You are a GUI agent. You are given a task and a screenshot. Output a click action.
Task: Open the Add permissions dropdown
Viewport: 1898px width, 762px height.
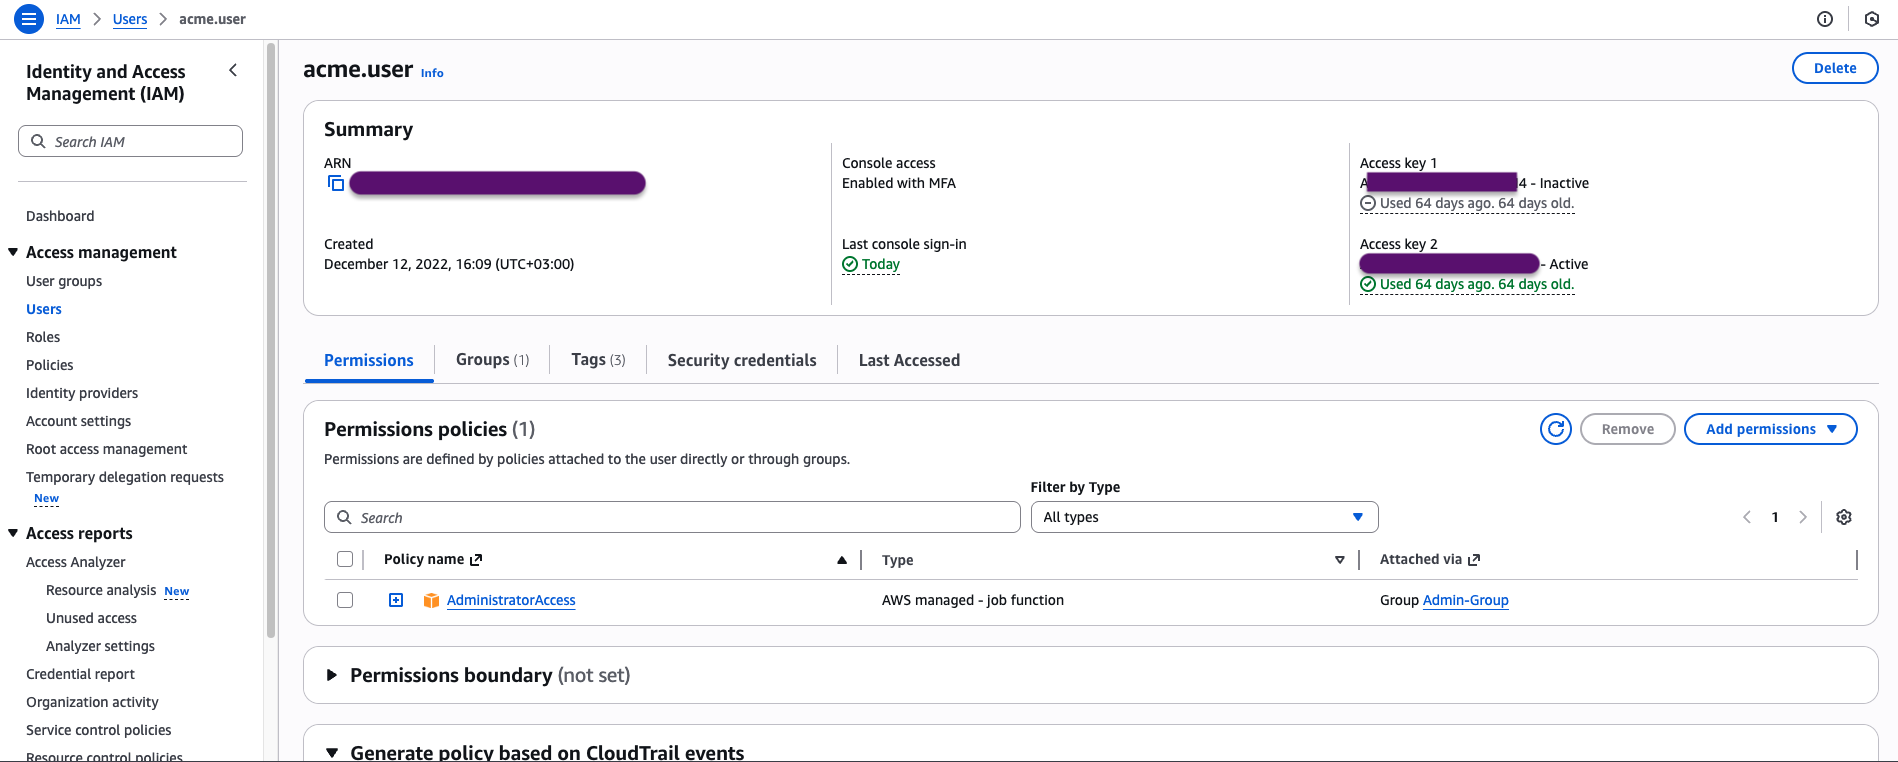pyautogui.click(x=1770, y=429)
